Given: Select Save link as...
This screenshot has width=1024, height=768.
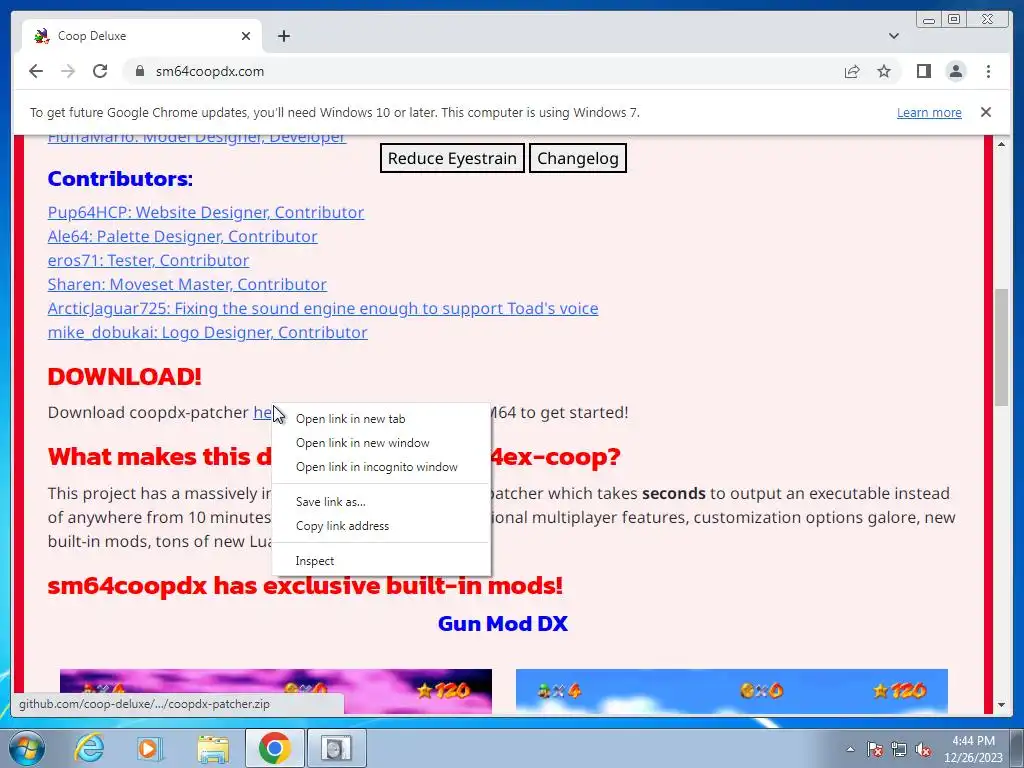Looking at the screenshot, I should click(x=381, y=502).
